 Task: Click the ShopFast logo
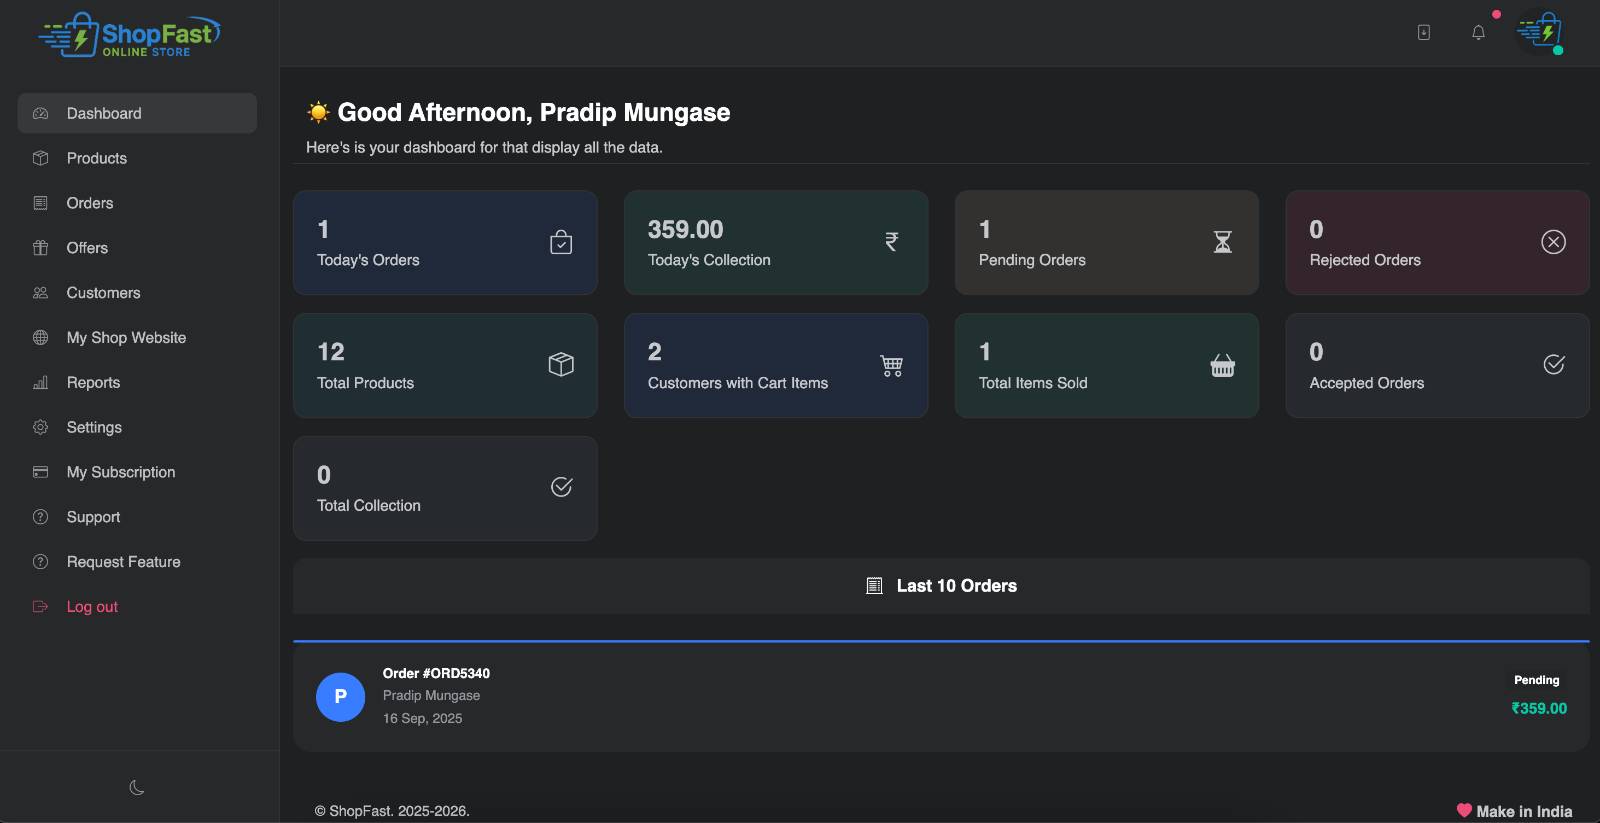pos(129,35)
